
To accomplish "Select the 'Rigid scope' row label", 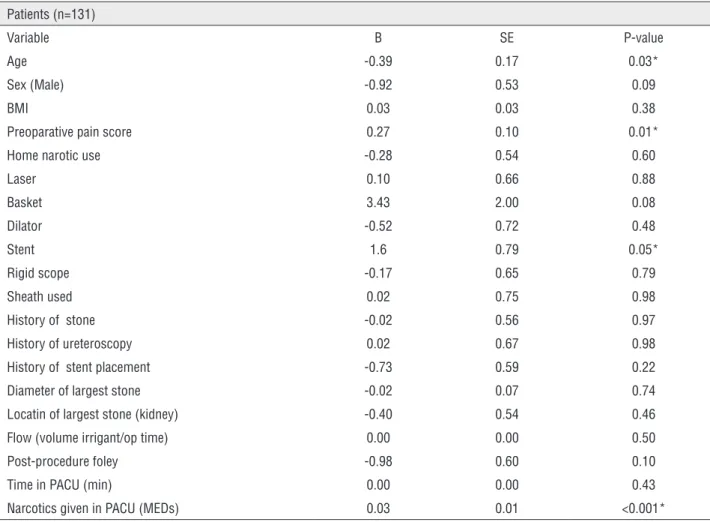I will [38, 273].
